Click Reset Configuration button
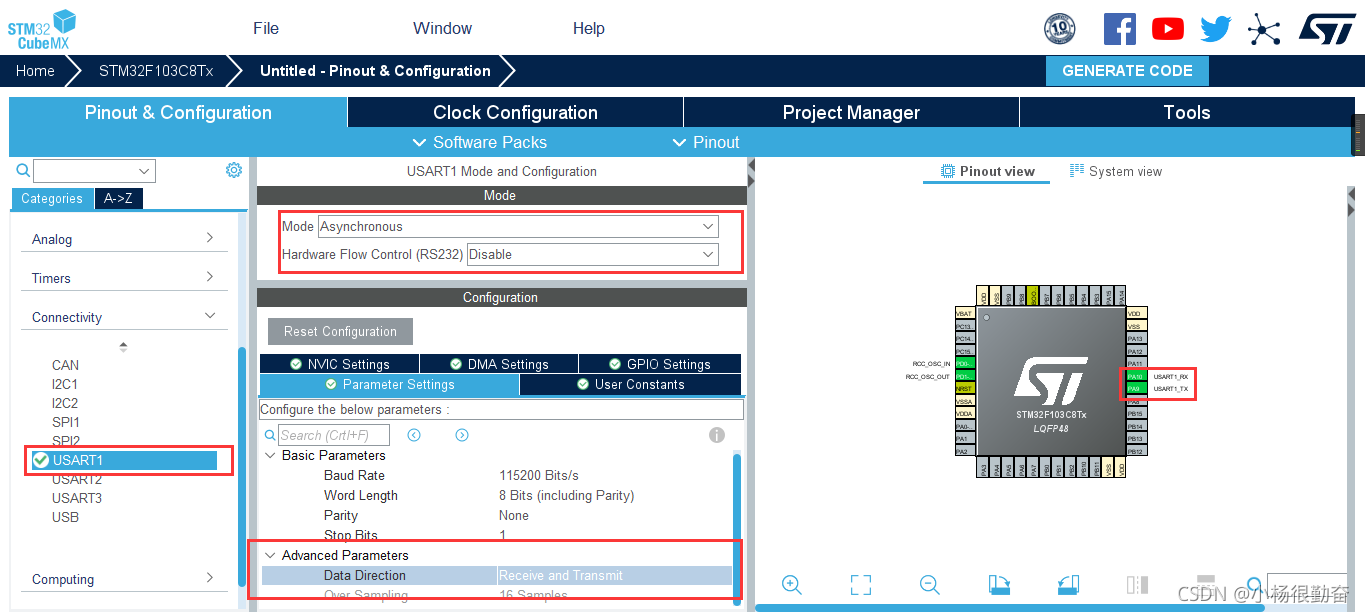Screen dimensions: 1365x612 click(340, 331)
